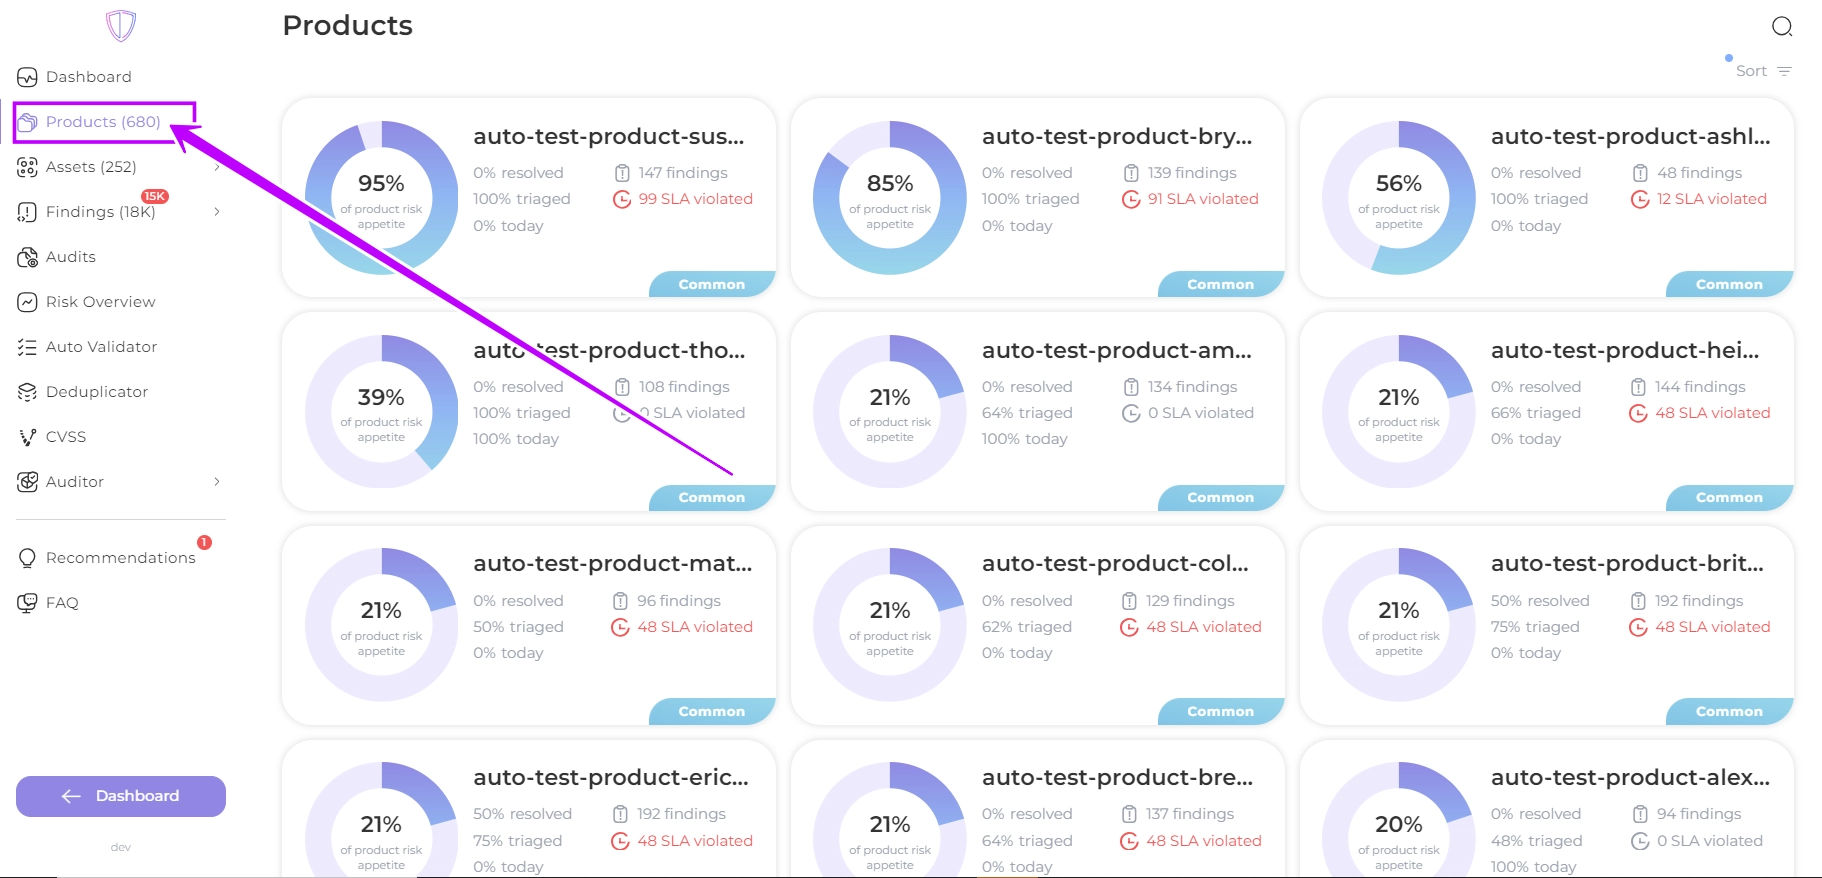Expand the Auditor submenu chevron
Viewport: 1822px width, 878px height.
(x=217, y=482)
